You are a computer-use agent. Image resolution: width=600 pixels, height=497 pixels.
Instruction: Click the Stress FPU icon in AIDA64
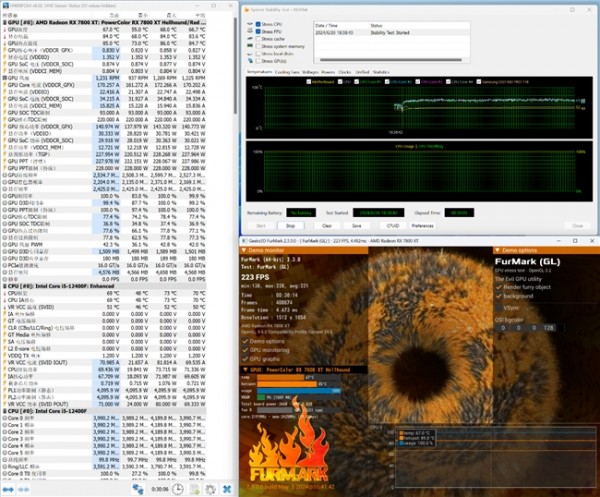[250, 31]
